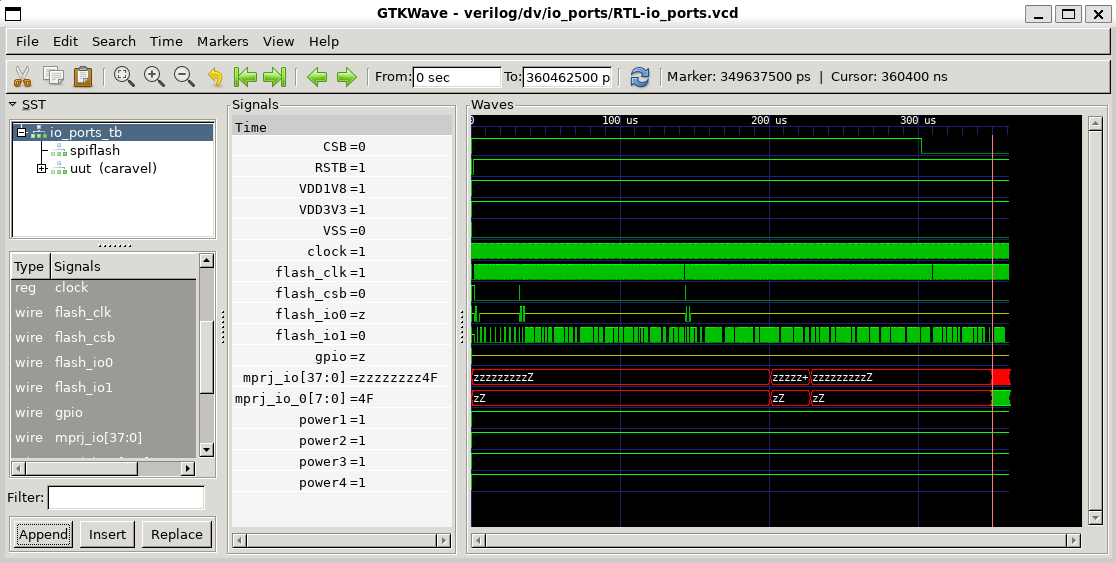Select the mprj_io_0[7:0] =4F signal row
1116x563 pixels.
342,399
